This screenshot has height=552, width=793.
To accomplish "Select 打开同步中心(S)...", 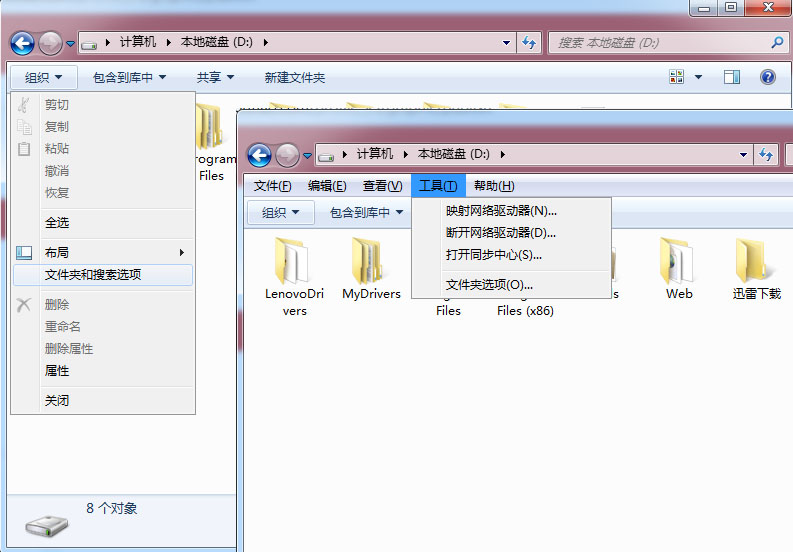I will click(x=511, y=254).
